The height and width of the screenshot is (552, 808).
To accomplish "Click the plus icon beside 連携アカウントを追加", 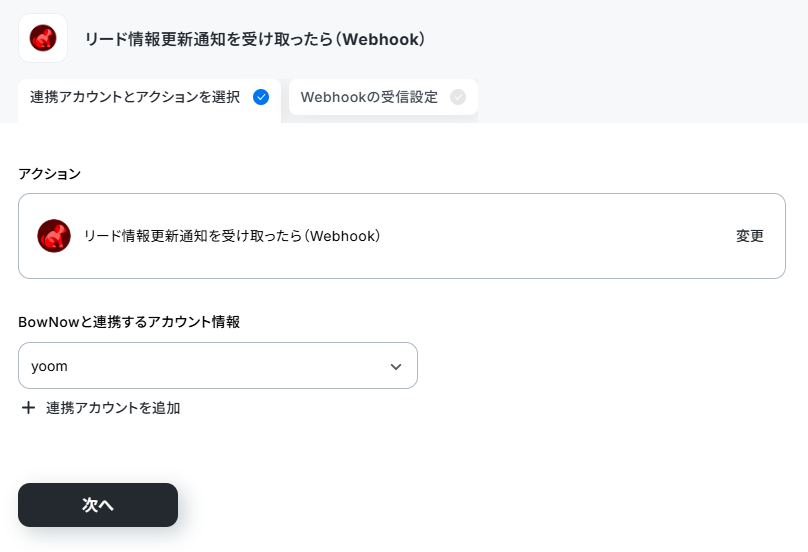I will pos(28,408).
